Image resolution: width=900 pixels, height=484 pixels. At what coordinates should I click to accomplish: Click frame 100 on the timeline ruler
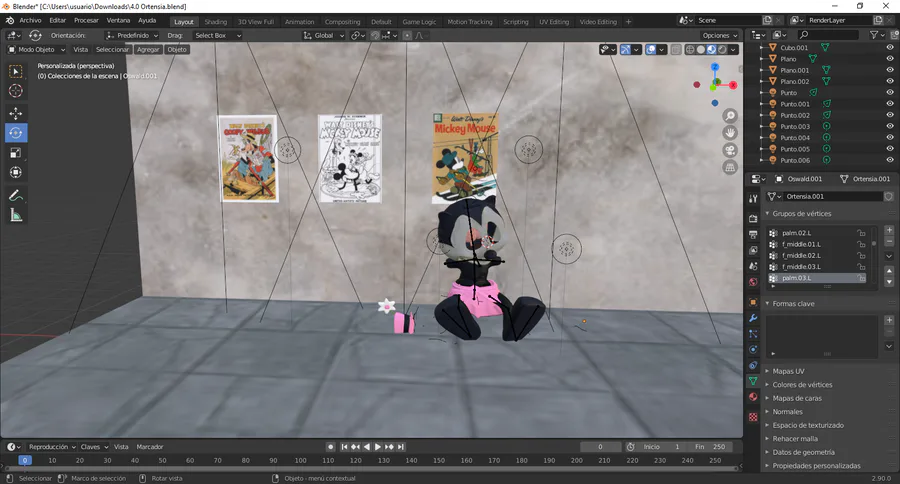pyautogui.click(x=300, y=460)
